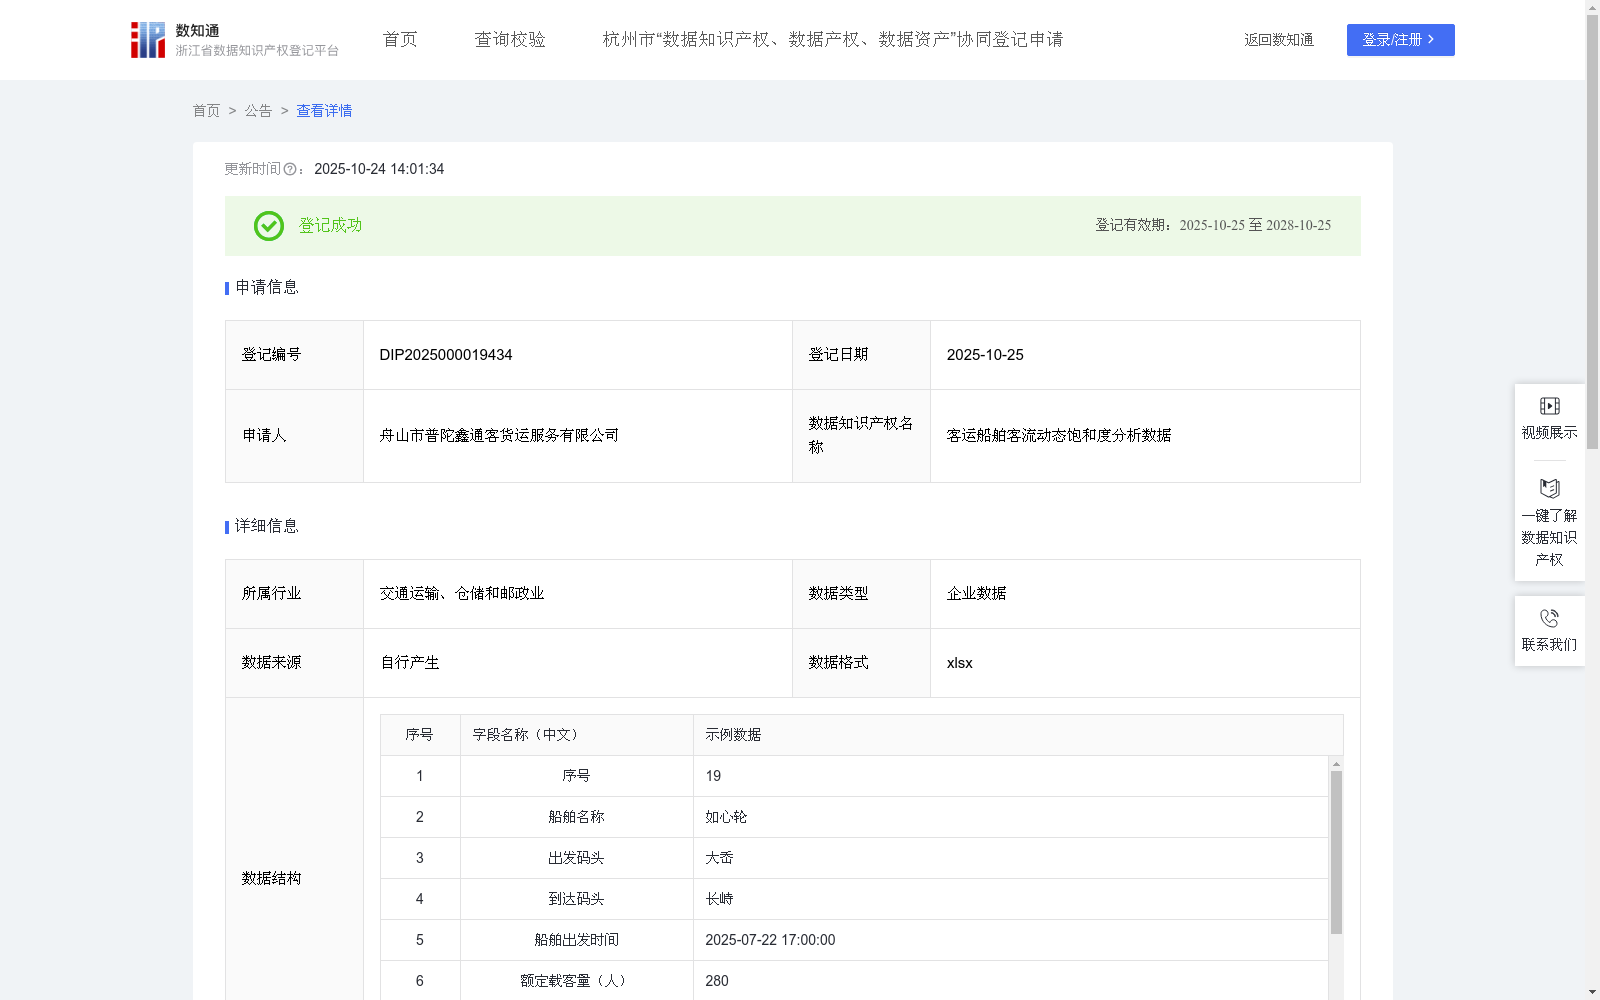Viewport: 1600px width, 1000px height.
Task: Click the 联系我们 phone icon
Action: (1550, 618)
